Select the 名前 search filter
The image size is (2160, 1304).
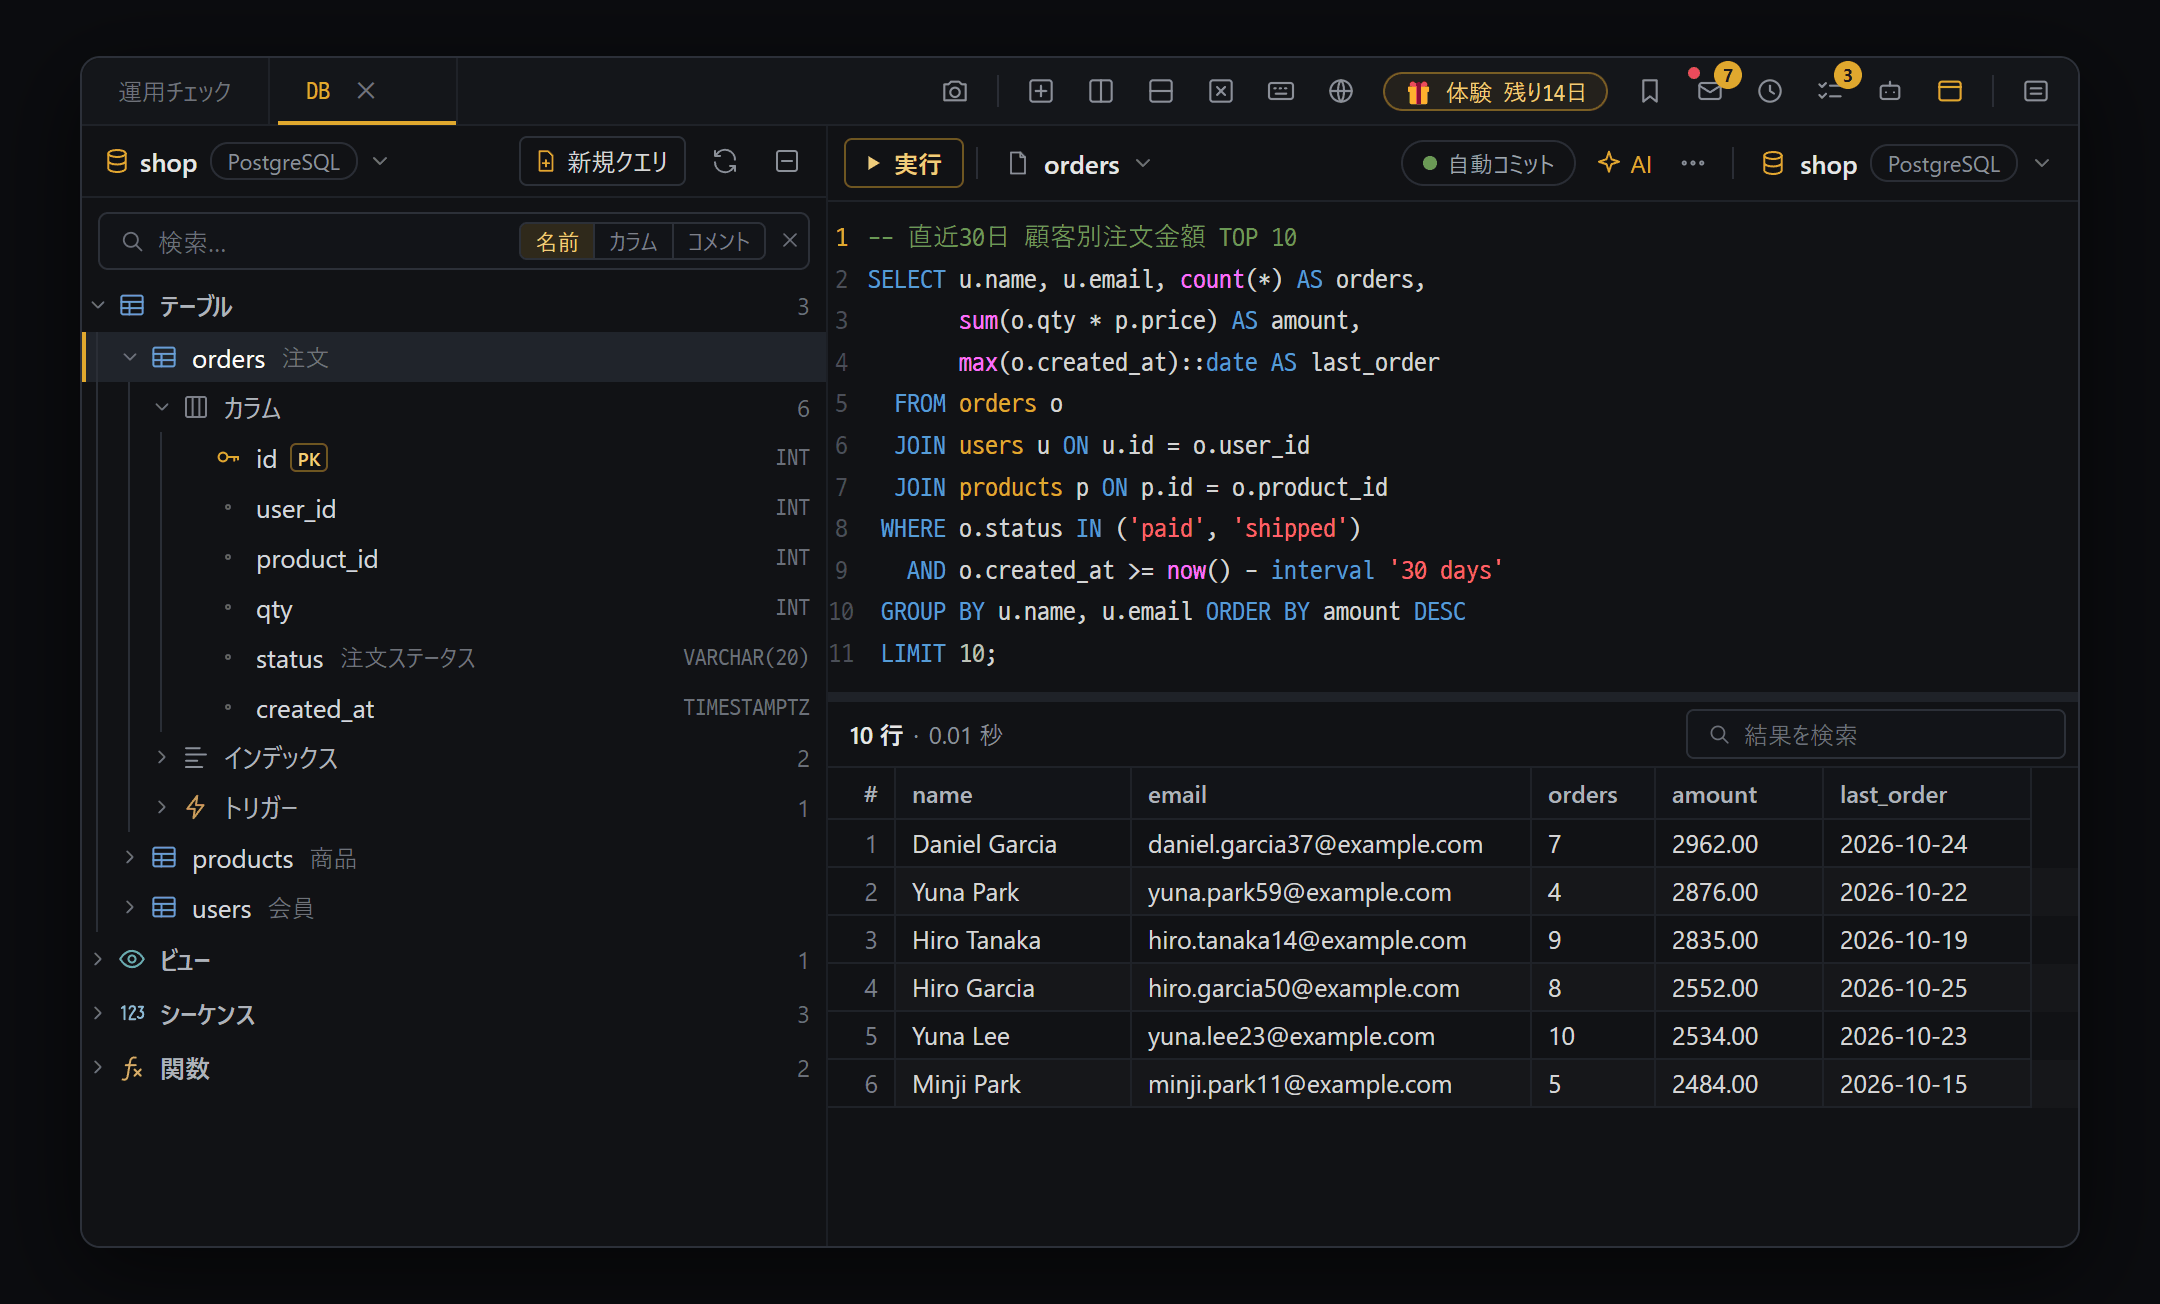[x=557, y=242]
